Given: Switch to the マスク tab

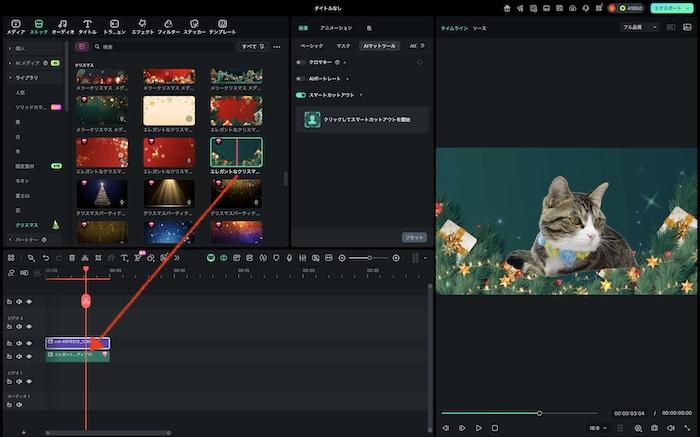Looking at the screenshot, I should [343, 45].
